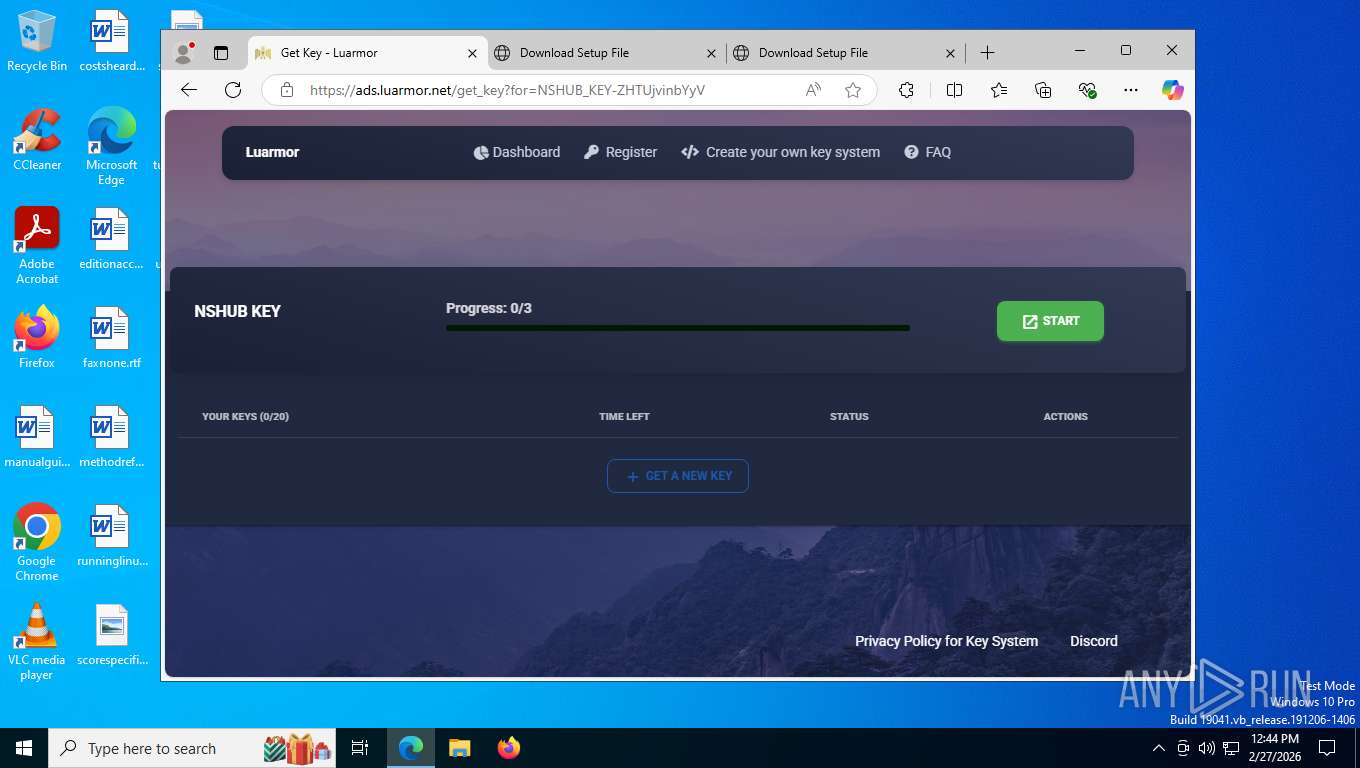Viewport: 1360px width, 768px height.
Task: Select the scorespecifi image file on desktop
Action: coord(111,635)
